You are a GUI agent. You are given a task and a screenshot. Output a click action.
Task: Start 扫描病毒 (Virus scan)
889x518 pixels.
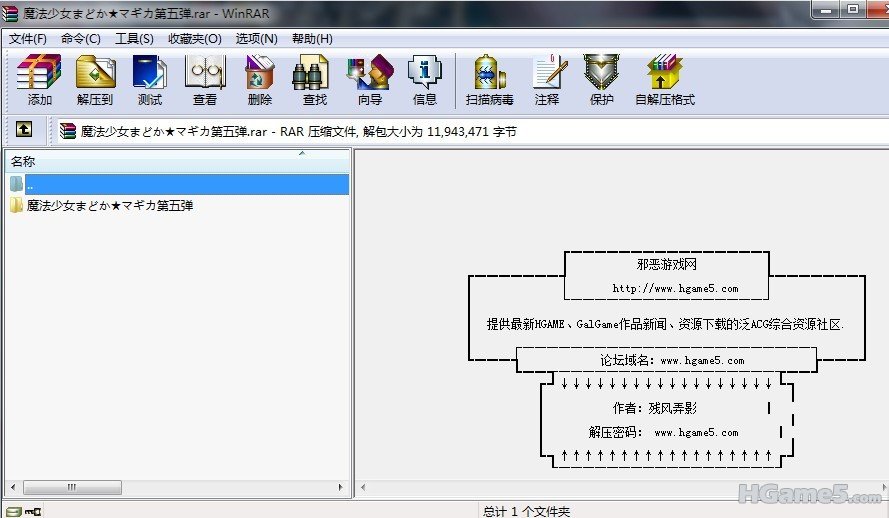tap(490, 79)
